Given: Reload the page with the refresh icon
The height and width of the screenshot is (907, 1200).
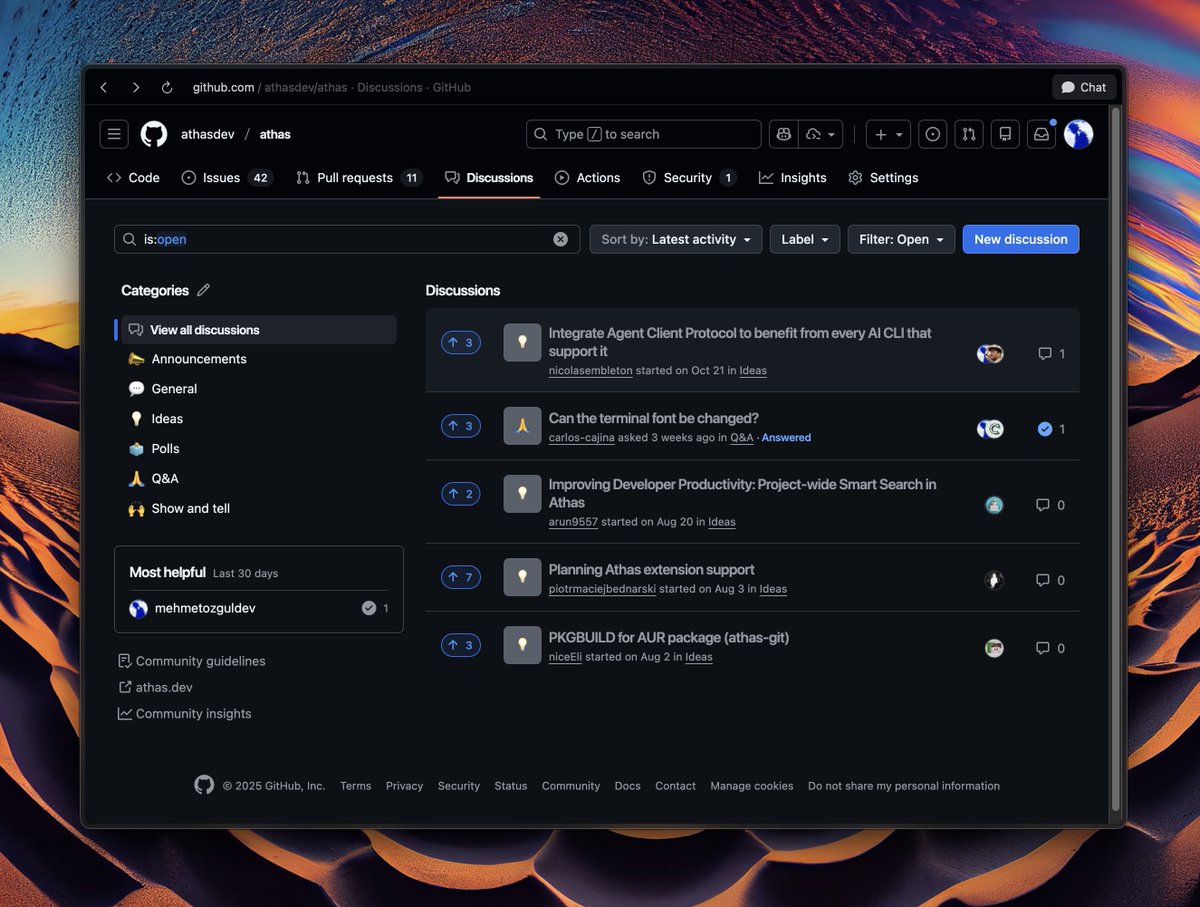Looking at the screenshot, I should click(167, 87).
